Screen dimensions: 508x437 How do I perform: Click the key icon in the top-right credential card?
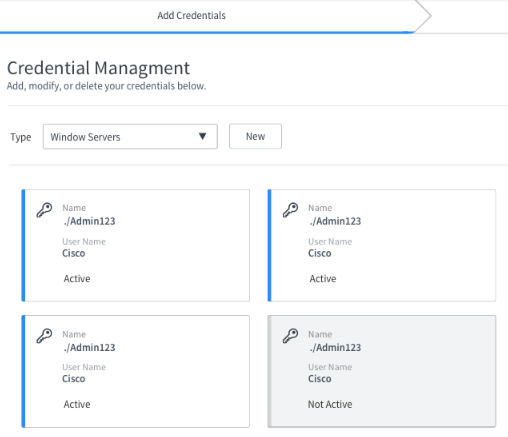pyautogui.click(x=290, y=210)
